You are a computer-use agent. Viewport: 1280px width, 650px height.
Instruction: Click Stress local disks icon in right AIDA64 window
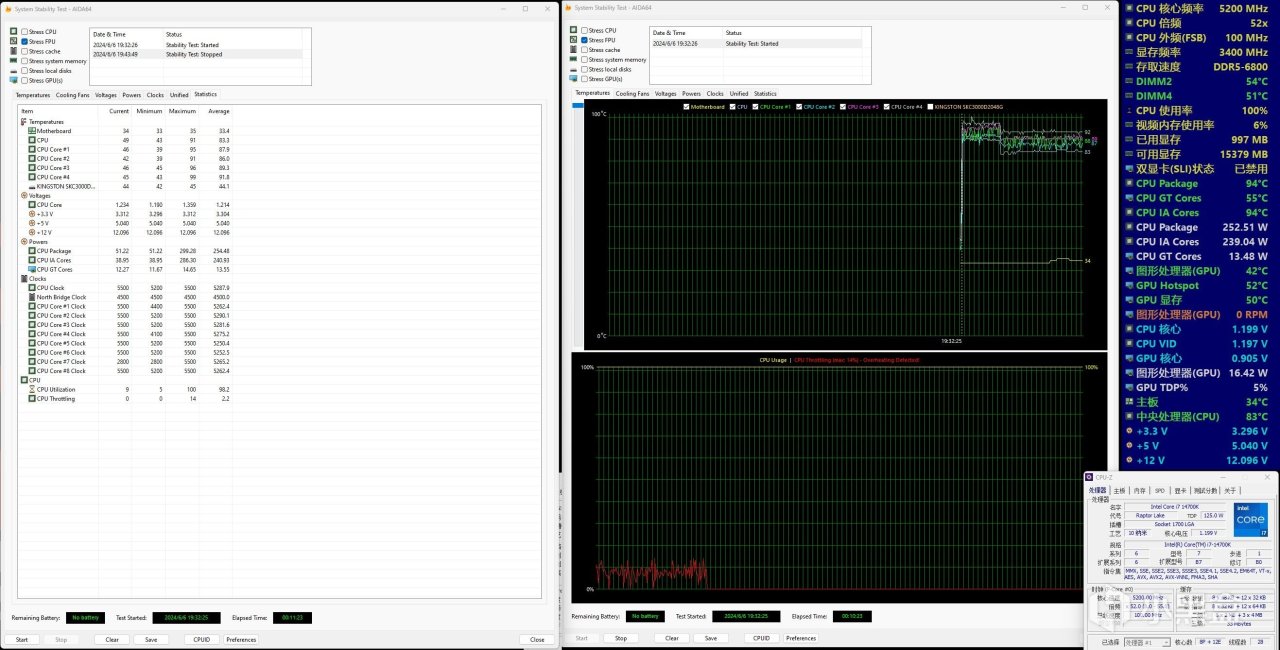click(574, 69)
